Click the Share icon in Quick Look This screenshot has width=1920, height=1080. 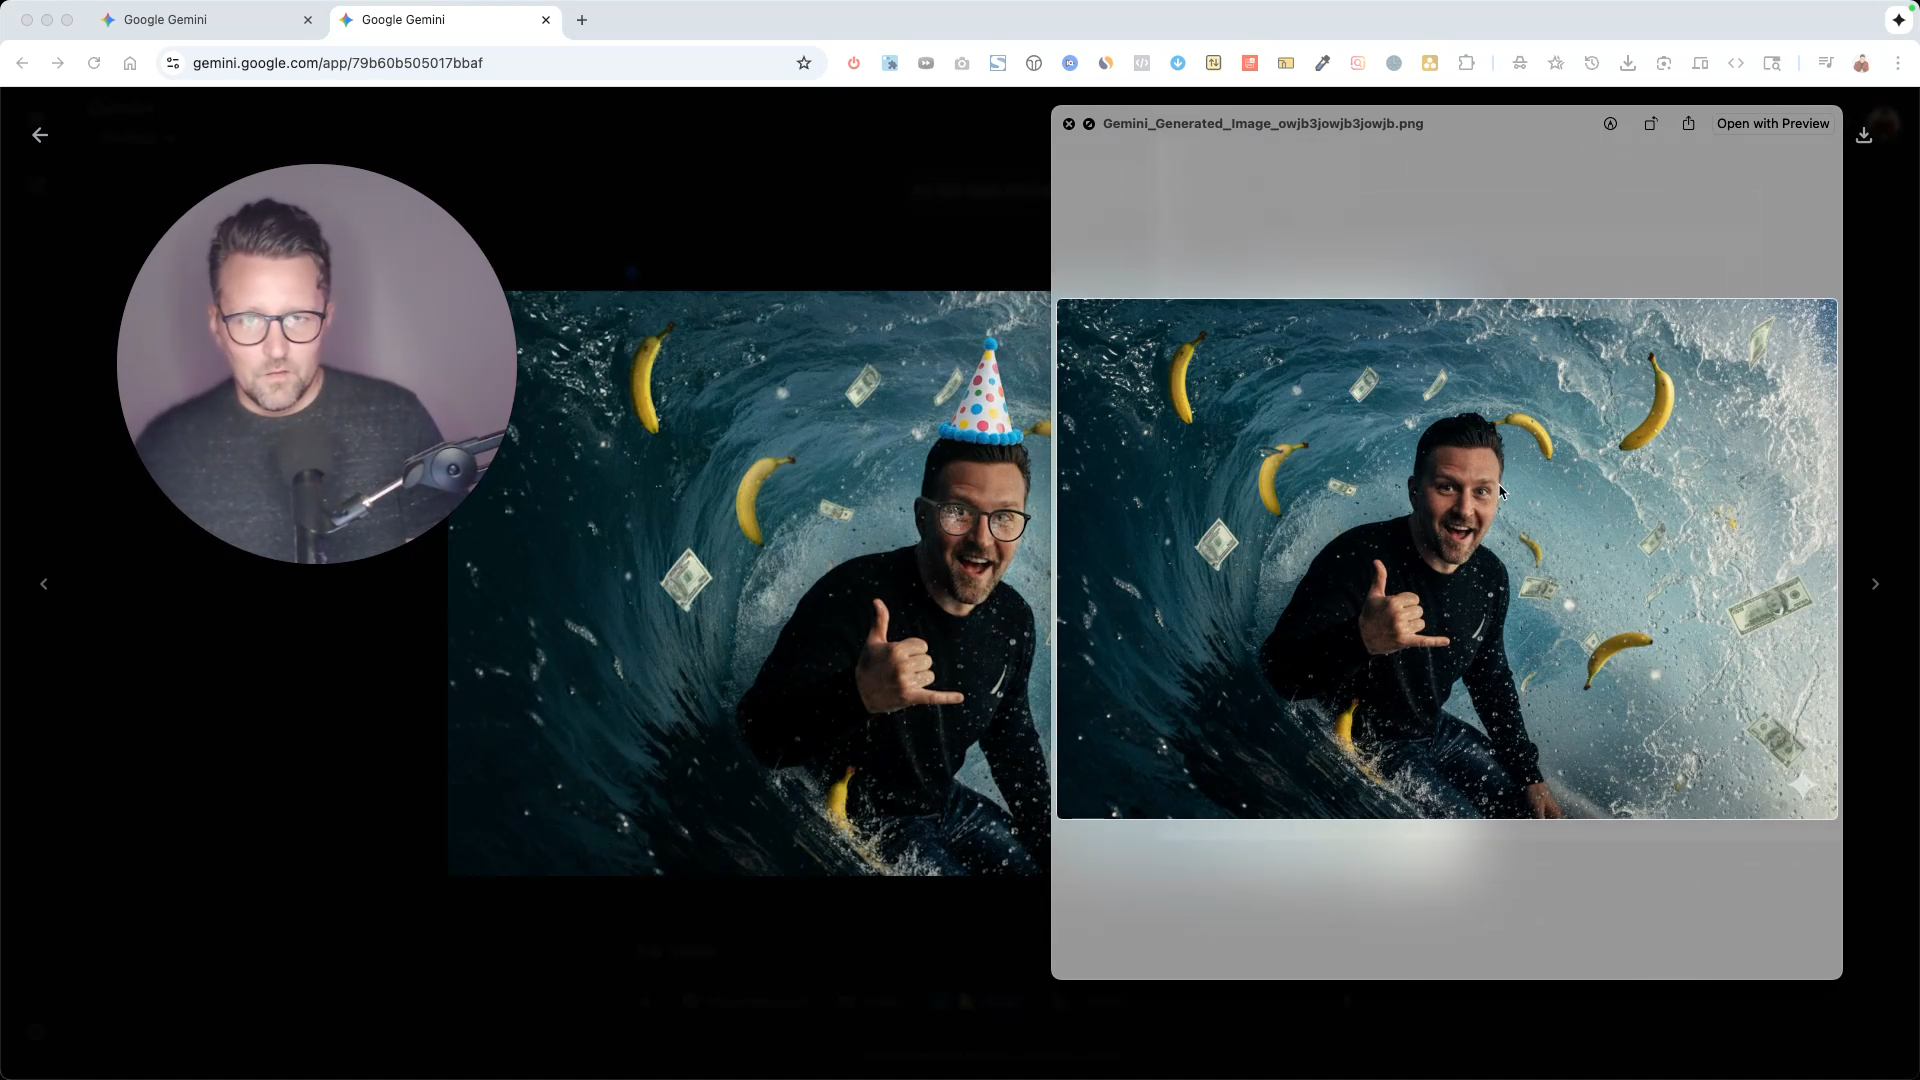pos(1688,124)
